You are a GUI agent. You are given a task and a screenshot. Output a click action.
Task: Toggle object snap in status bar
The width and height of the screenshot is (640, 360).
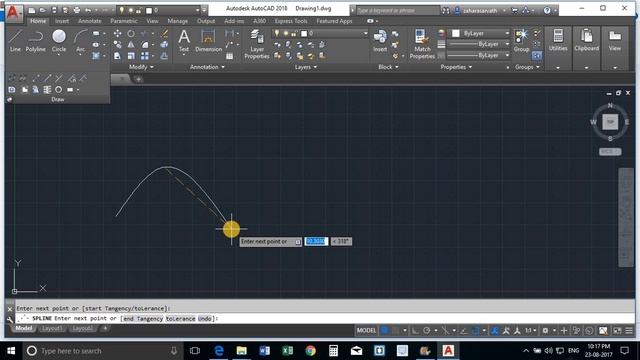point(475,330)
